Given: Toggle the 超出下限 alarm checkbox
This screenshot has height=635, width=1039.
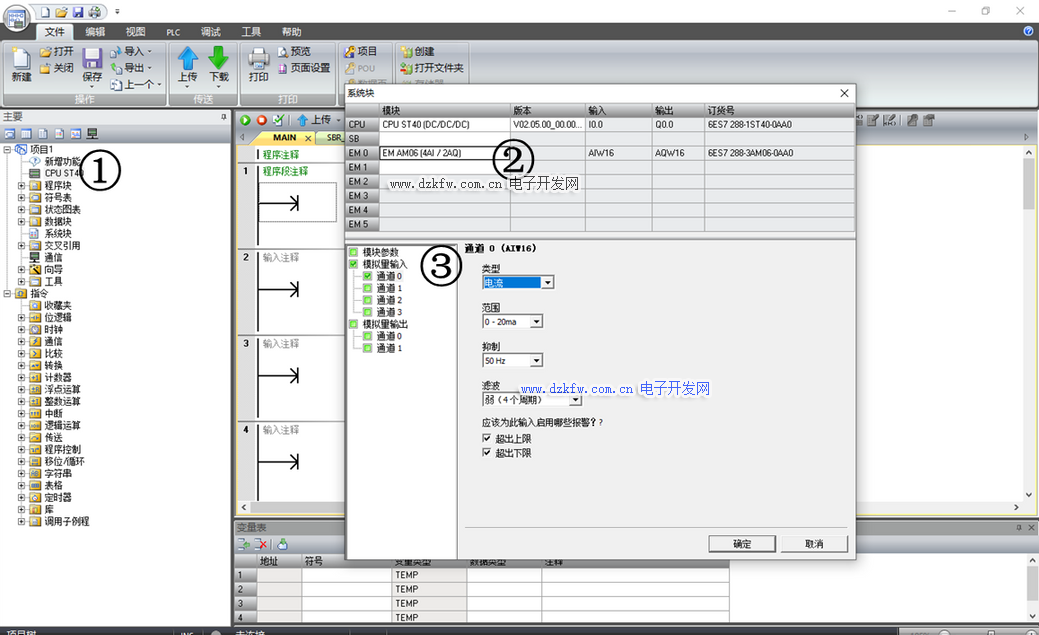Looking at the screenshot, I should click(487, 453).
